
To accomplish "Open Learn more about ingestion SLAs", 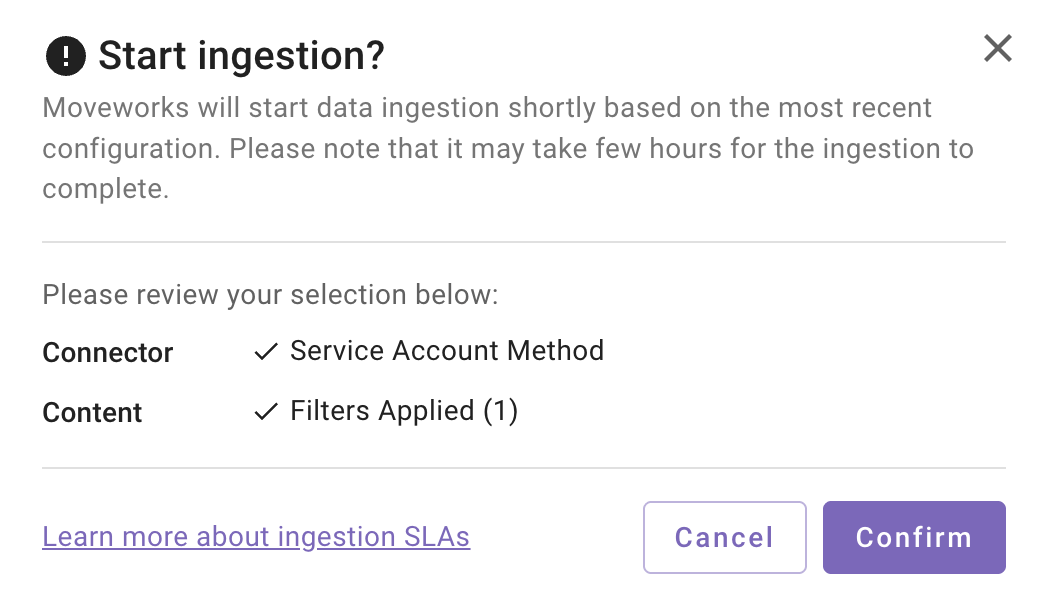I will click(x=256, y=537).
